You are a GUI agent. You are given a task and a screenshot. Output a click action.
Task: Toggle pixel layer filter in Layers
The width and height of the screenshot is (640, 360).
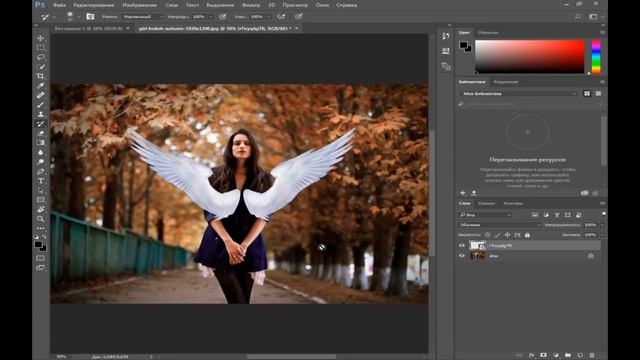coord(535,215)
